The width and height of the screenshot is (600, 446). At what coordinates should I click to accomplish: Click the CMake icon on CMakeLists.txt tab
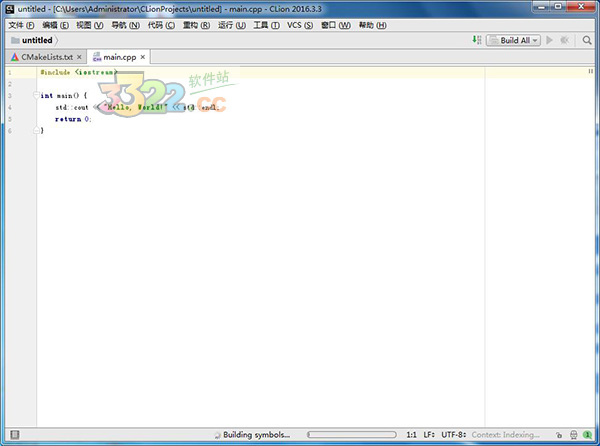(x=15, y=57)
